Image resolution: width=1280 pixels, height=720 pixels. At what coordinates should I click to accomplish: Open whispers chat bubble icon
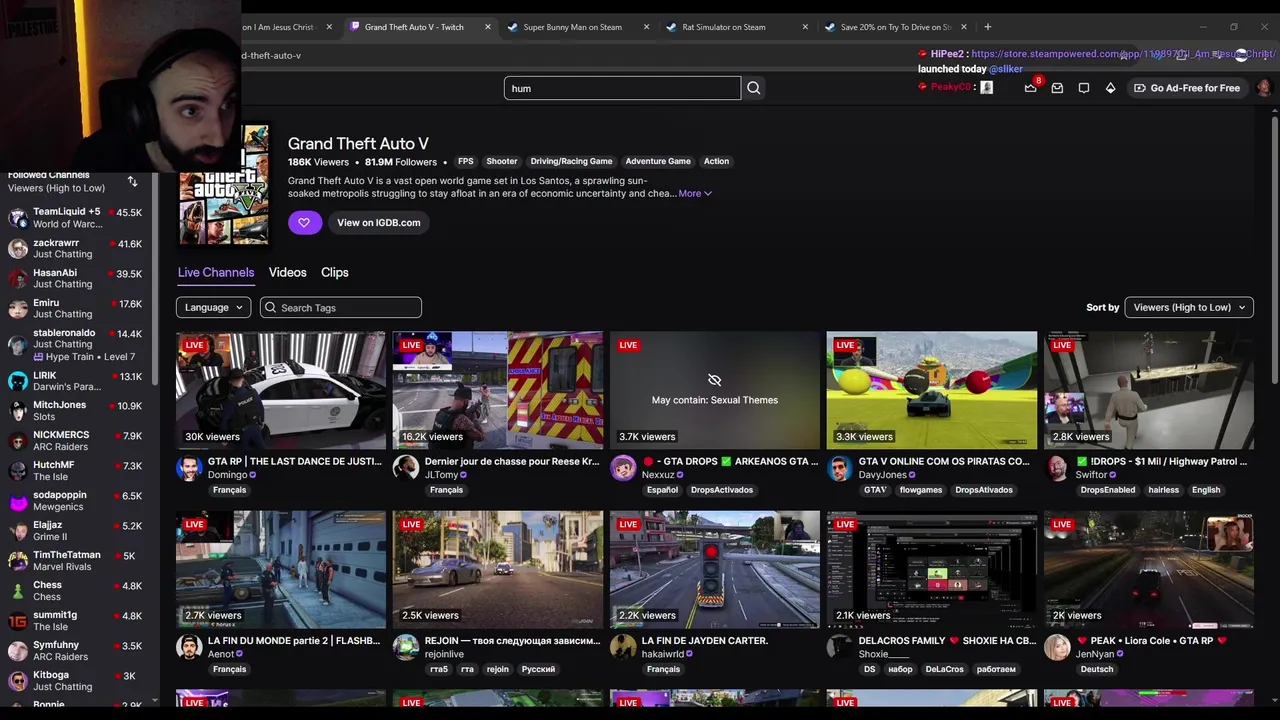[x=1084, y=88]
